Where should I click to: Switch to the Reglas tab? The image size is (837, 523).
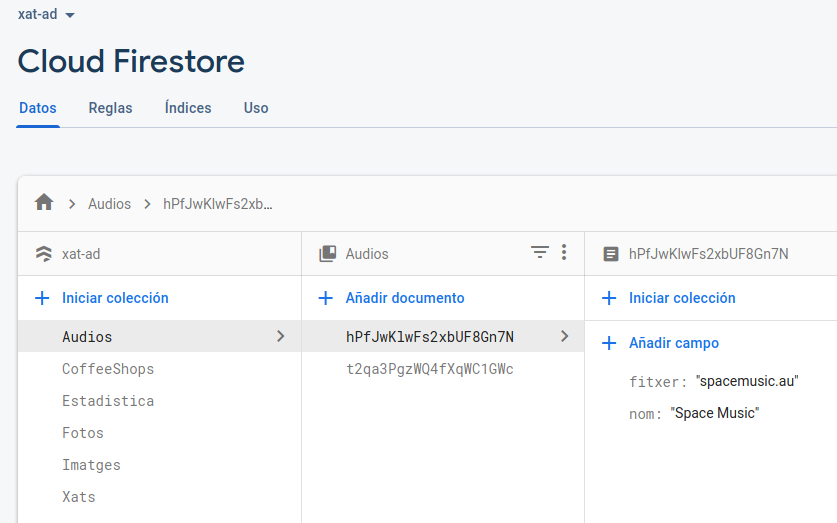click(x=110, y=108)
